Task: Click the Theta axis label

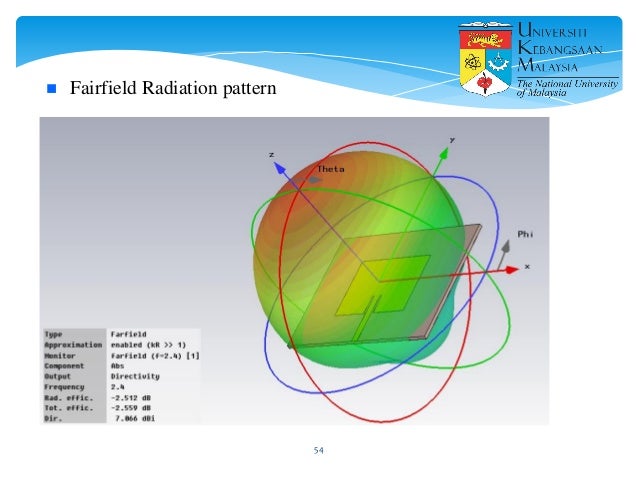Action: pos(330,169)
